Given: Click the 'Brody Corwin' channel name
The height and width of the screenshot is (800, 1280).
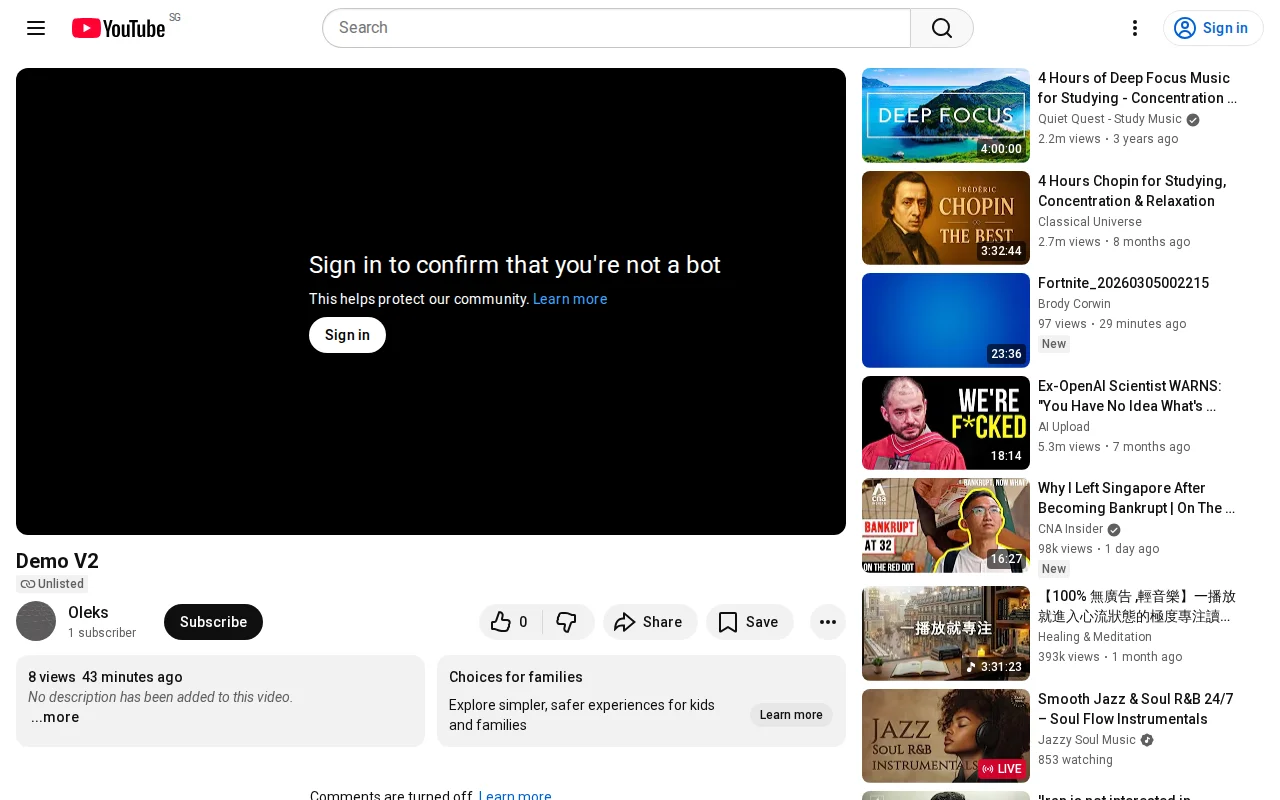Looking at the screenshot, I should click(x=1074, y=304).
